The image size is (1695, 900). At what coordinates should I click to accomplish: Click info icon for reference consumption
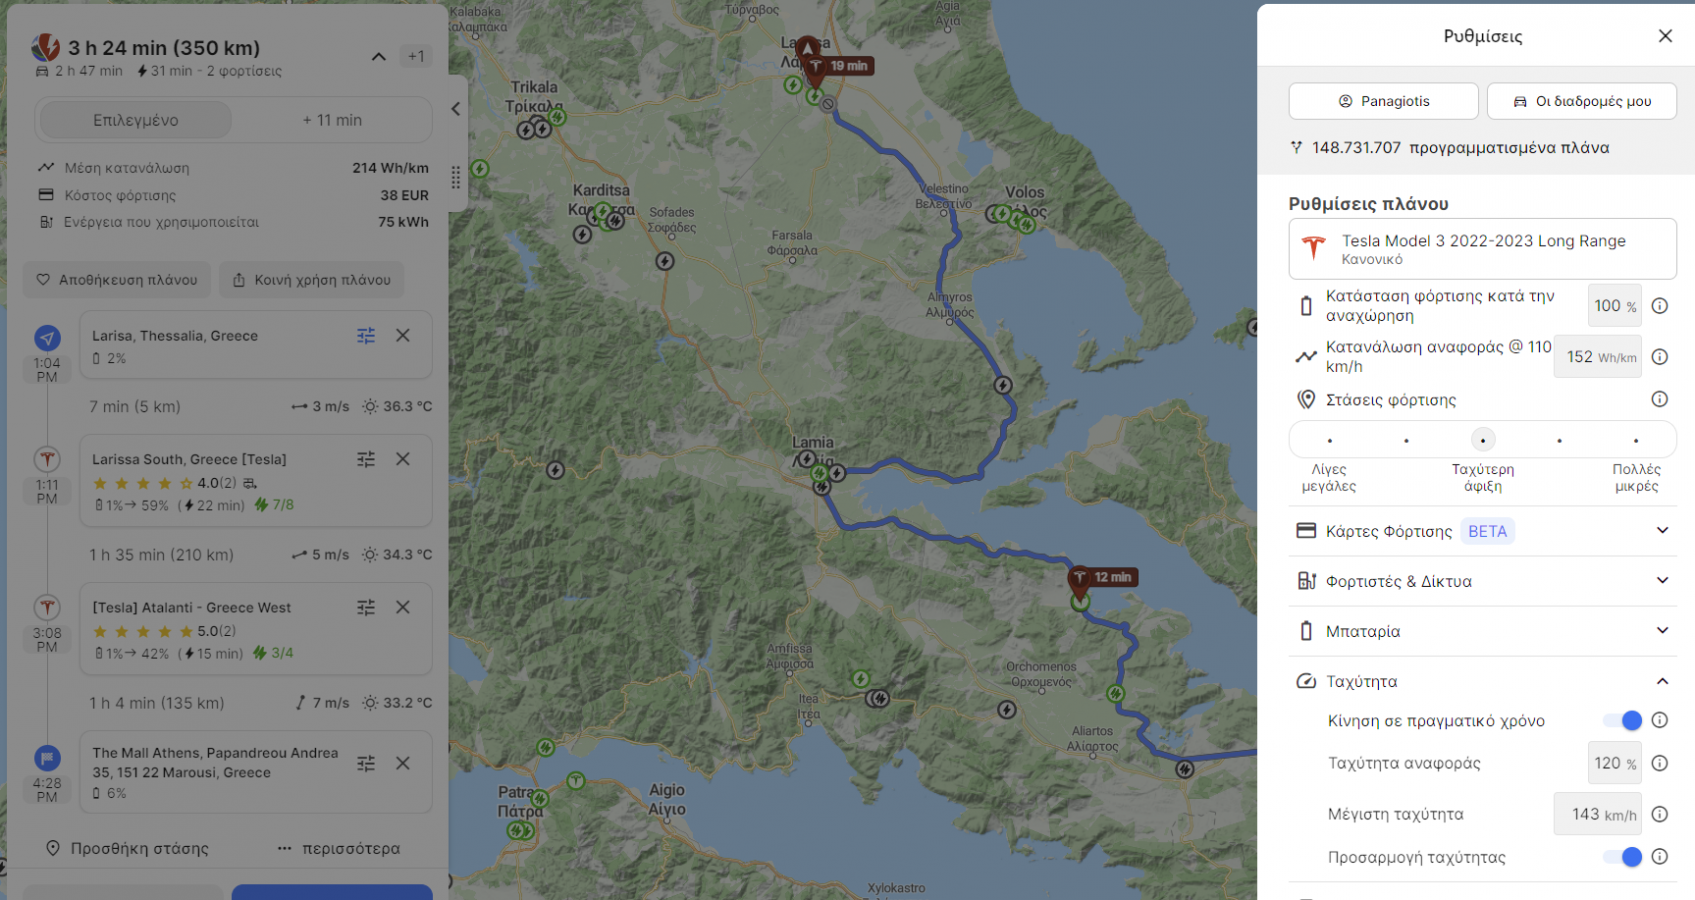pos(1659,357)
